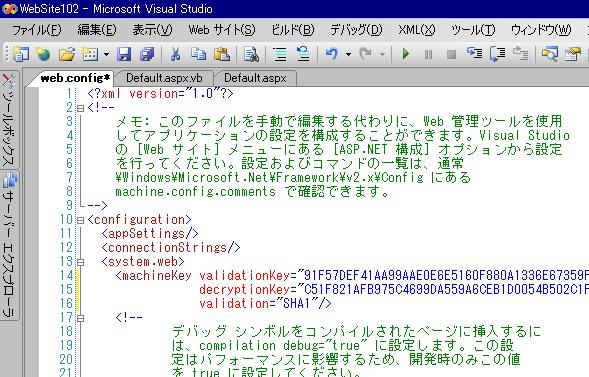
Task: Click the Step Out icon
Action: tap(521, 54)
